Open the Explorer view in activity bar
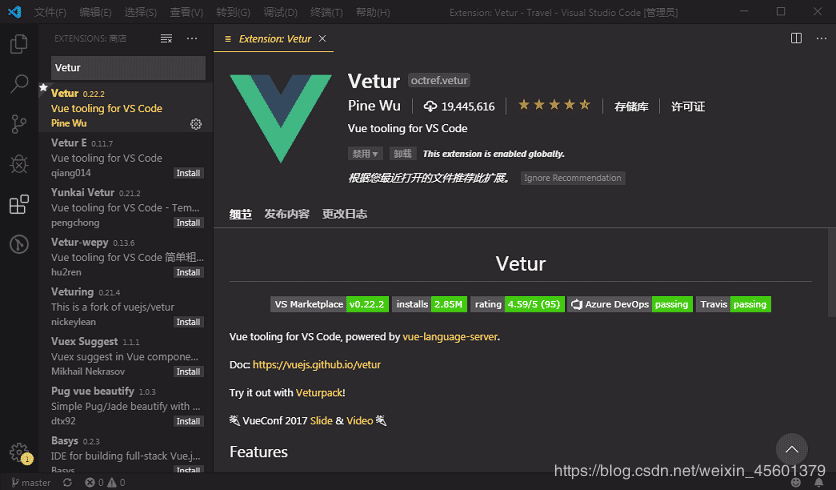Viewport: 836px width, 490px height. (18, 44)
